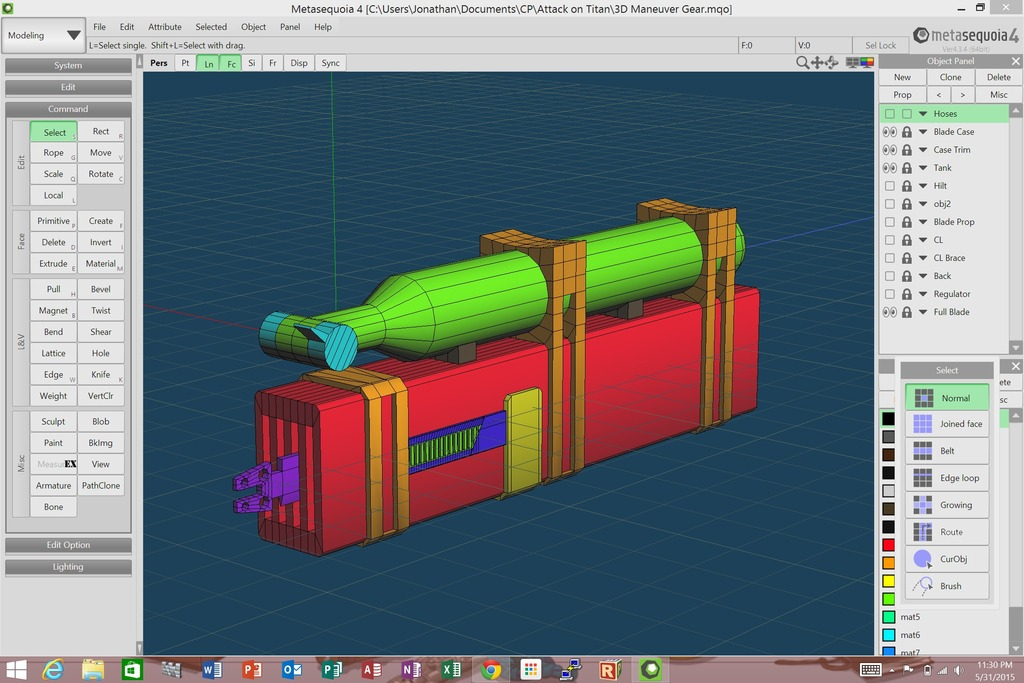This screenshot has height=683, width=1024.
Task: Click the magnifier zoom icon above the viewport
Action: 803,62
